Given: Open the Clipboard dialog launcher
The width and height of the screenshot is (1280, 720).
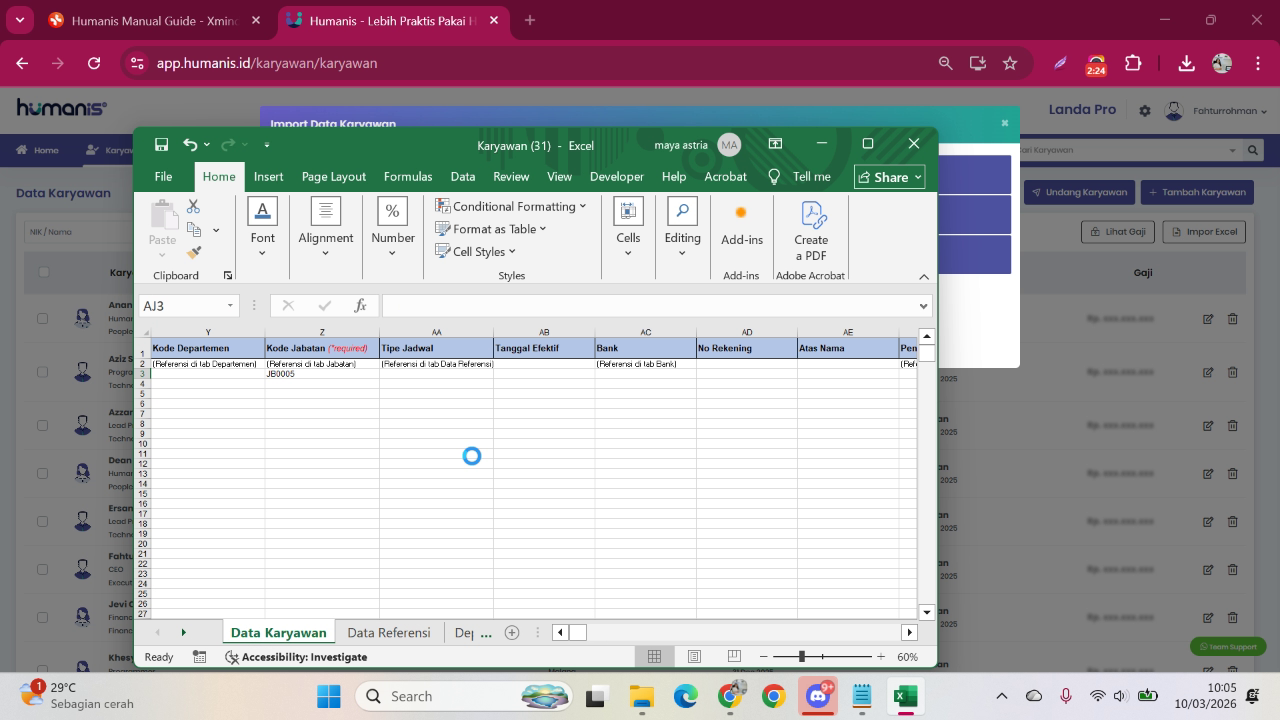Looking at the screenshot, I should tap(228, 275).
